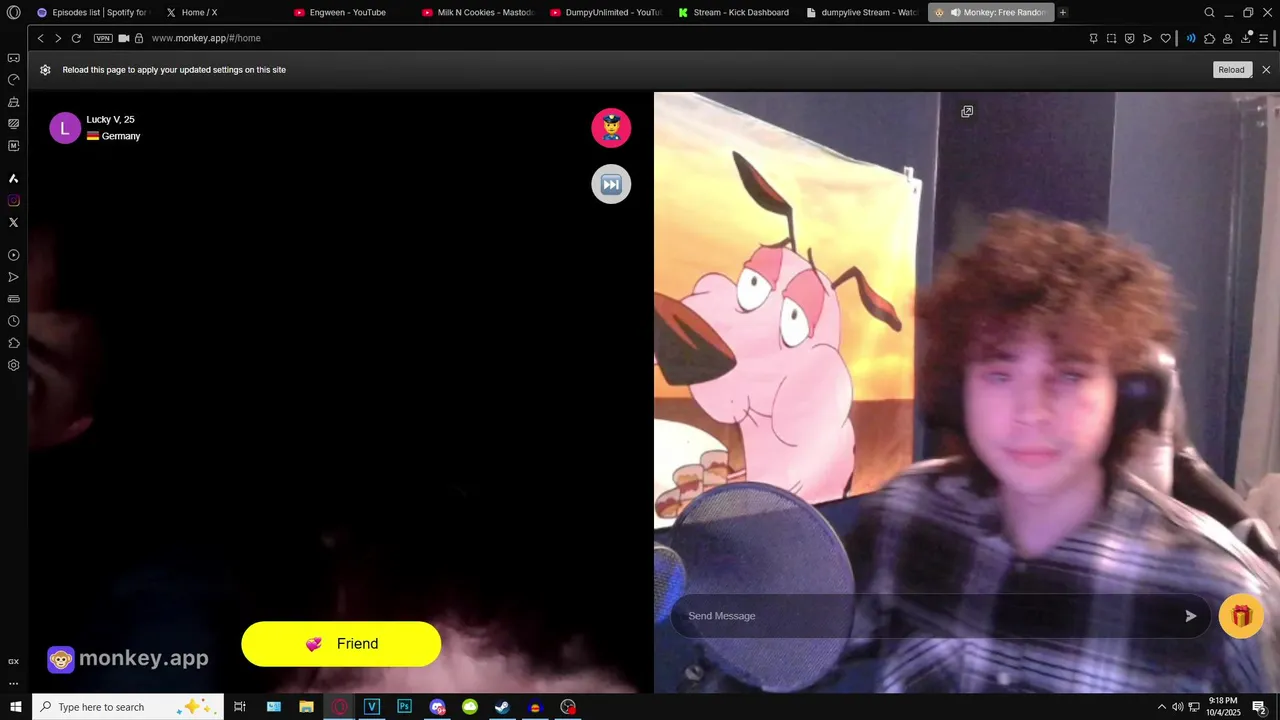
Task: Switch to the dumpylive Stream tab
Action: click(862, 12)
